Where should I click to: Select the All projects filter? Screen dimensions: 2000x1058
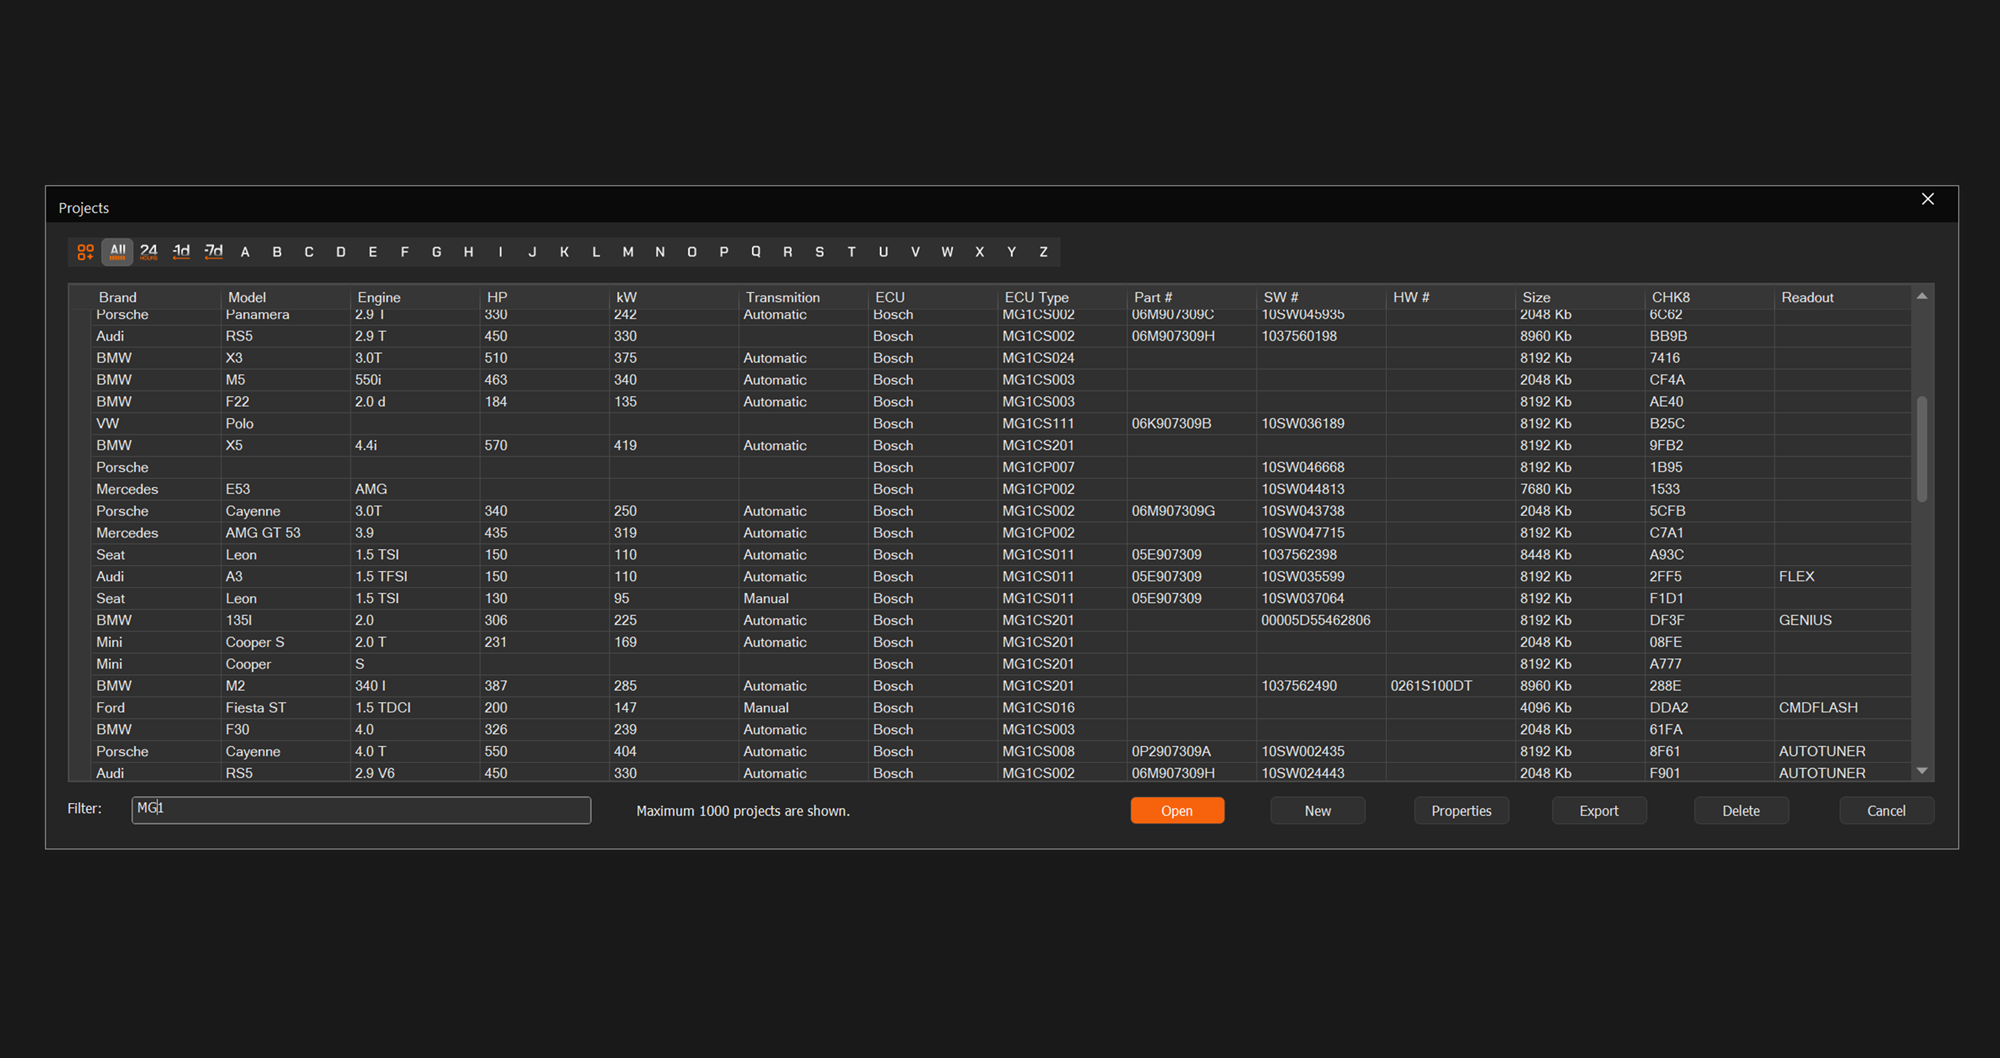tap(117, 252)
